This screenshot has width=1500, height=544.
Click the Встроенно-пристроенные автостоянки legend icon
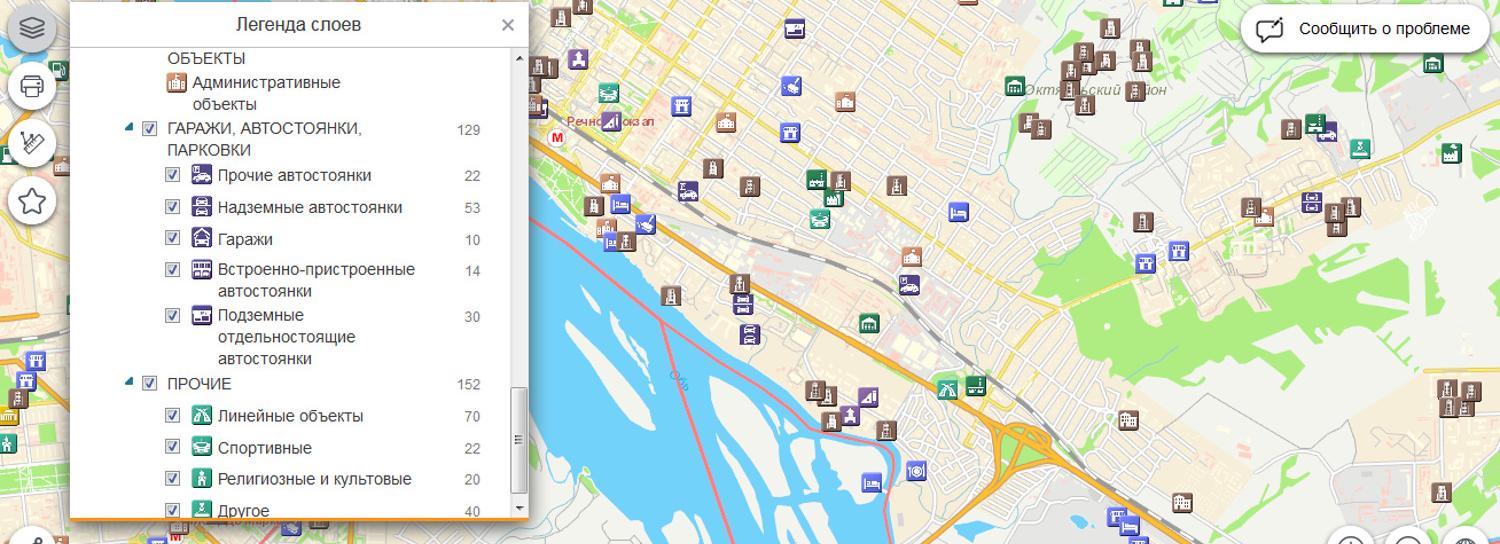202,270
